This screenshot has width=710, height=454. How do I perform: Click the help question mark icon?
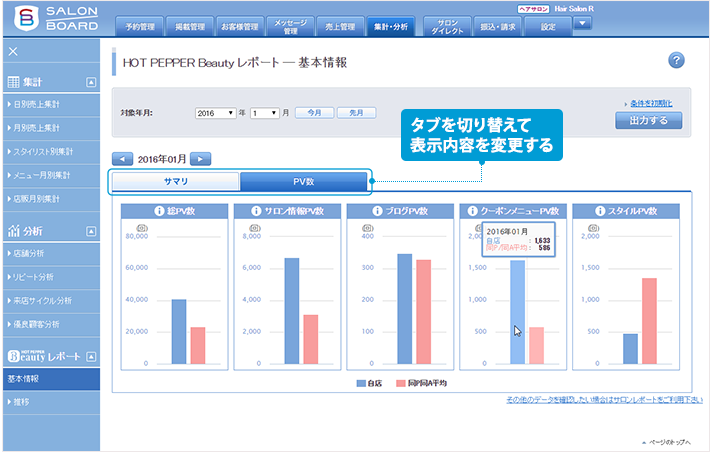tap(676, 62)
